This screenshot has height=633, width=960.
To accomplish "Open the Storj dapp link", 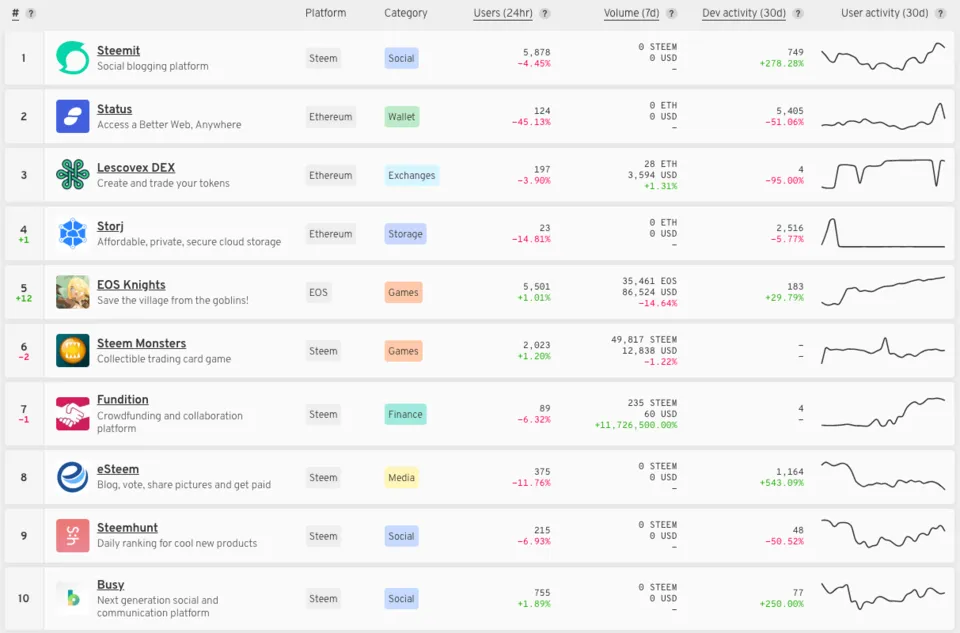I will tap(110, 226).
